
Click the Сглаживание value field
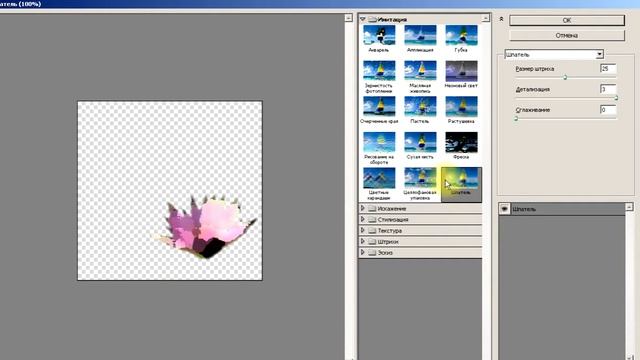(608, 109)
